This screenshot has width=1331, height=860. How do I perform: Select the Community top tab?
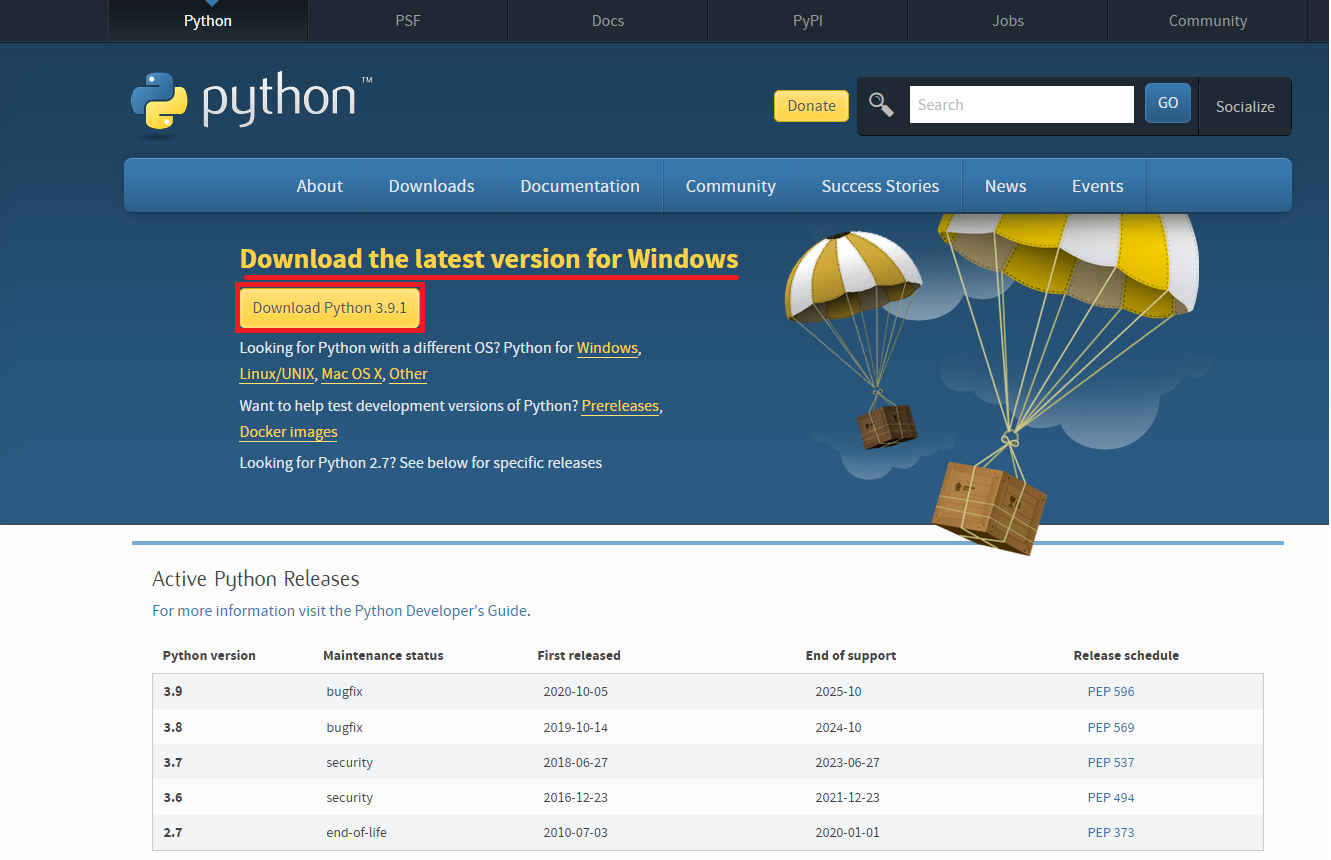[1208, 20]
